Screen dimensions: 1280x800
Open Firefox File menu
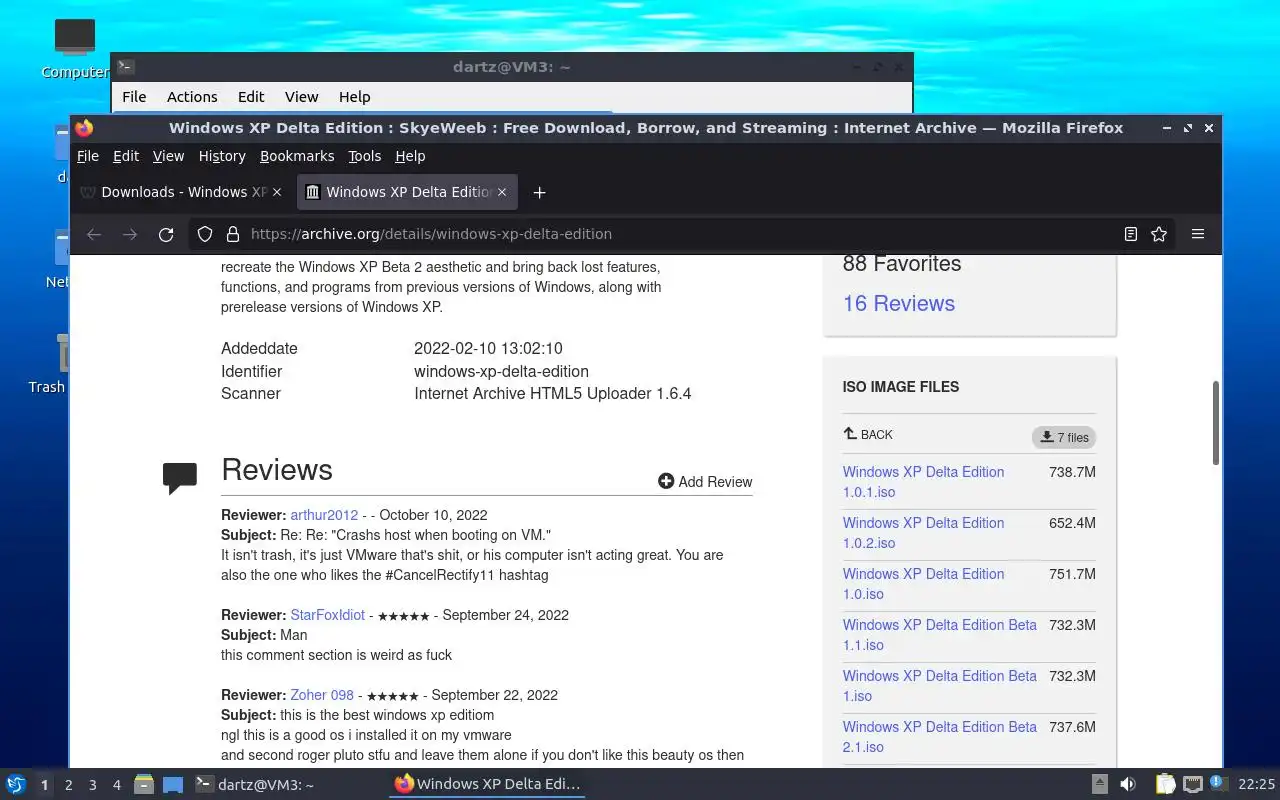[88, 156]
